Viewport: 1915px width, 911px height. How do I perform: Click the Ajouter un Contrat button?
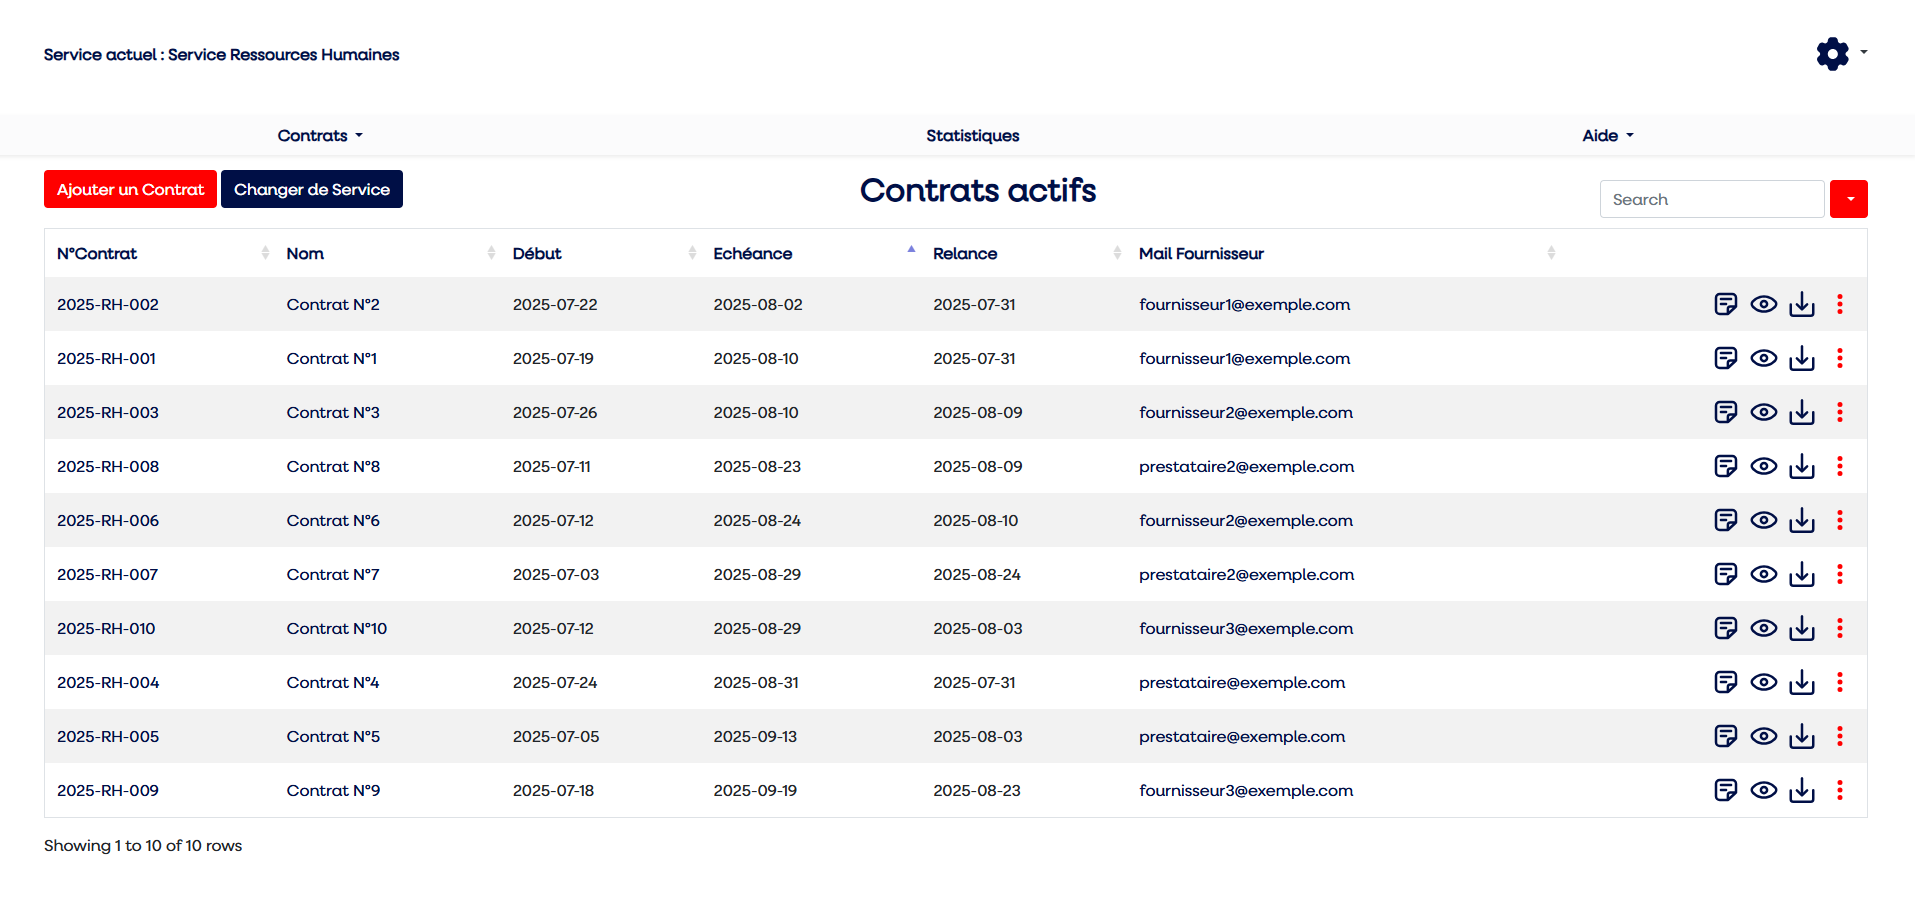pyautogui.click(x=130, y=189)
